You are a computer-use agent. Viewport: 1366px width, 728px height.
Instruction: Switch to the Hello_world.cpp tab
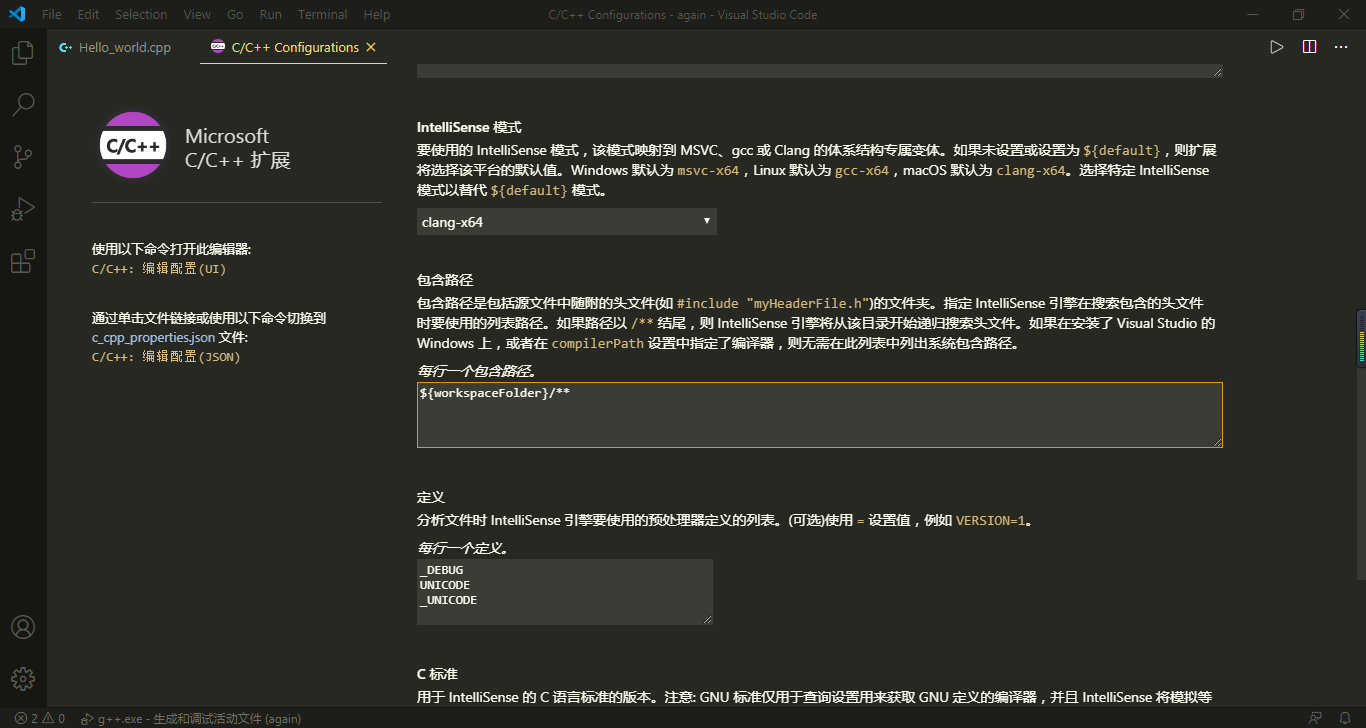coord(115,47)
